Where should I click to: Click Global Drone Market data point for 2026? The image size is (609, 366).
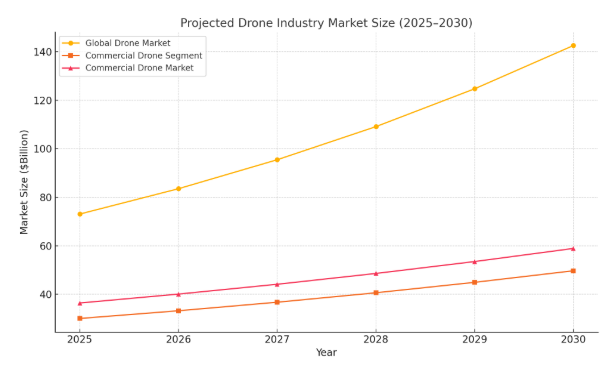179,189
